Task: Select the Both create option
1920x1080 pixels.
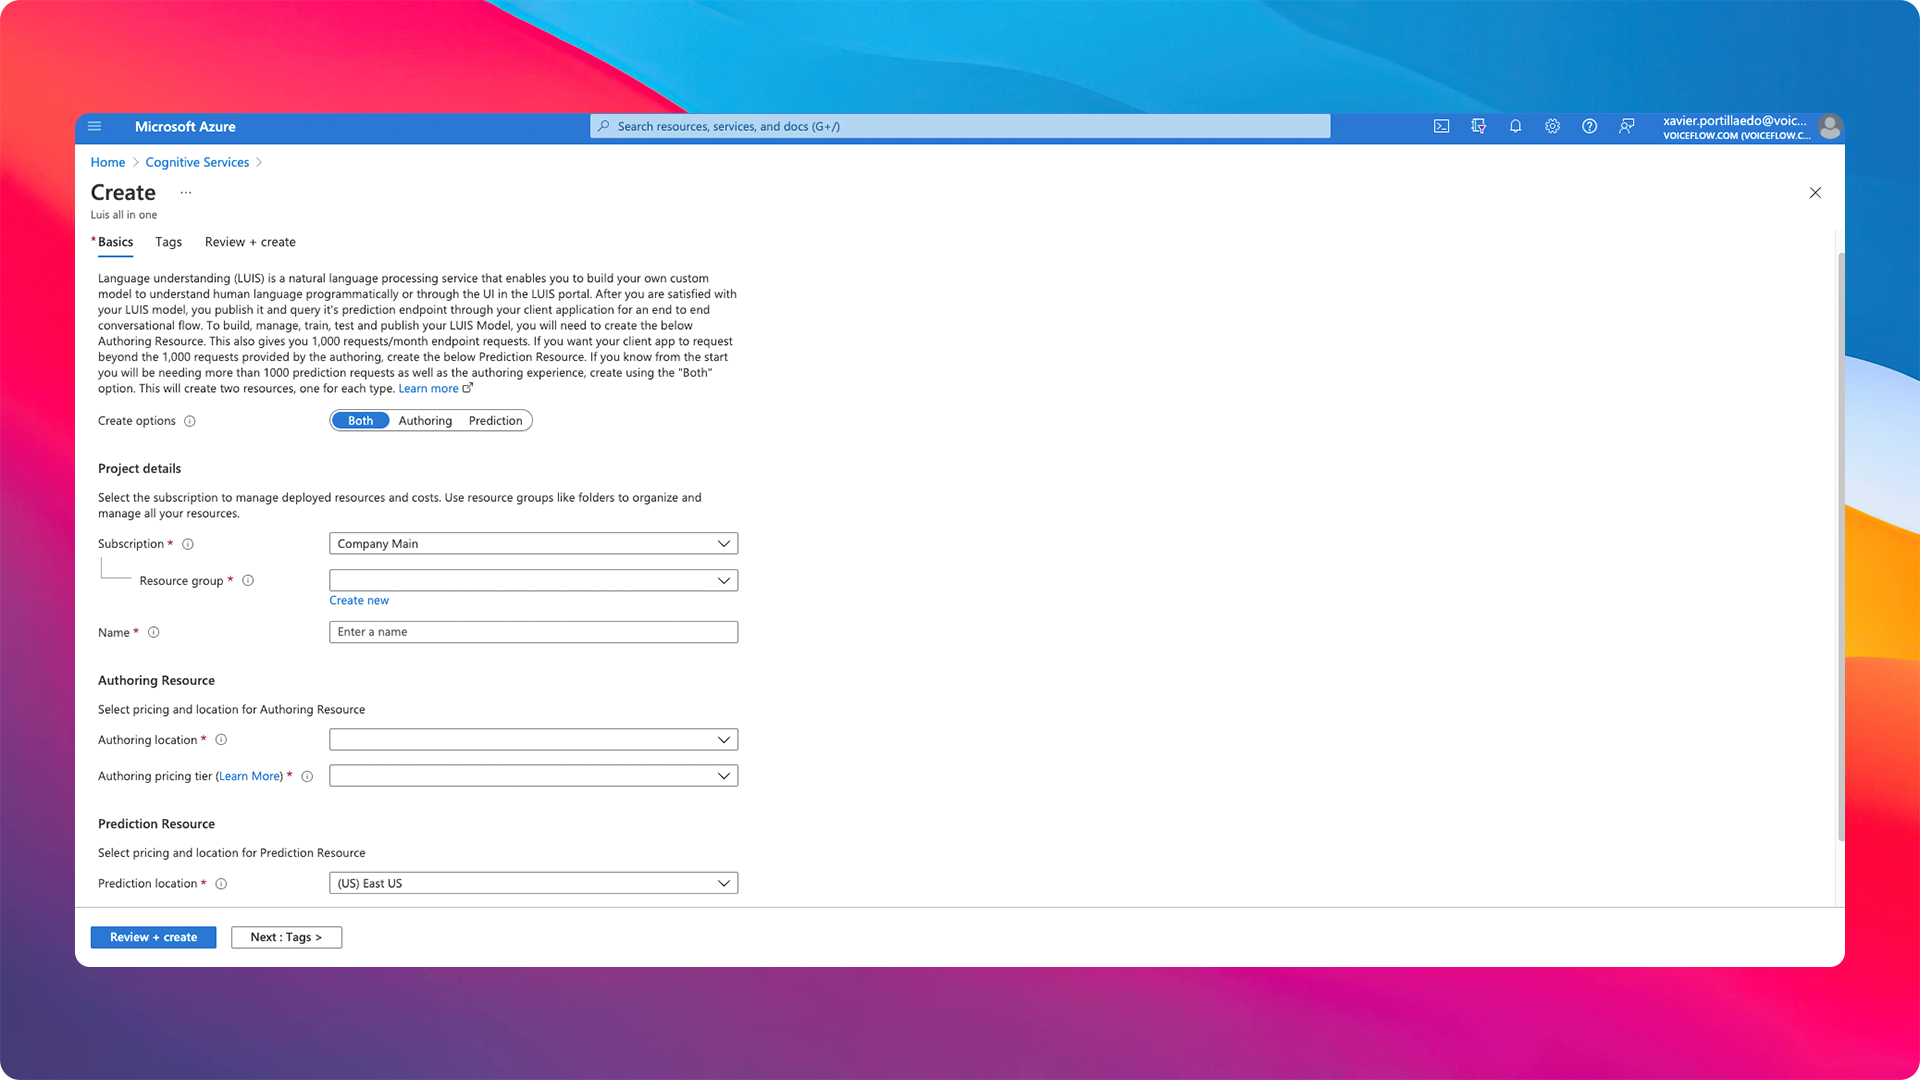Action: click(360, 421)
